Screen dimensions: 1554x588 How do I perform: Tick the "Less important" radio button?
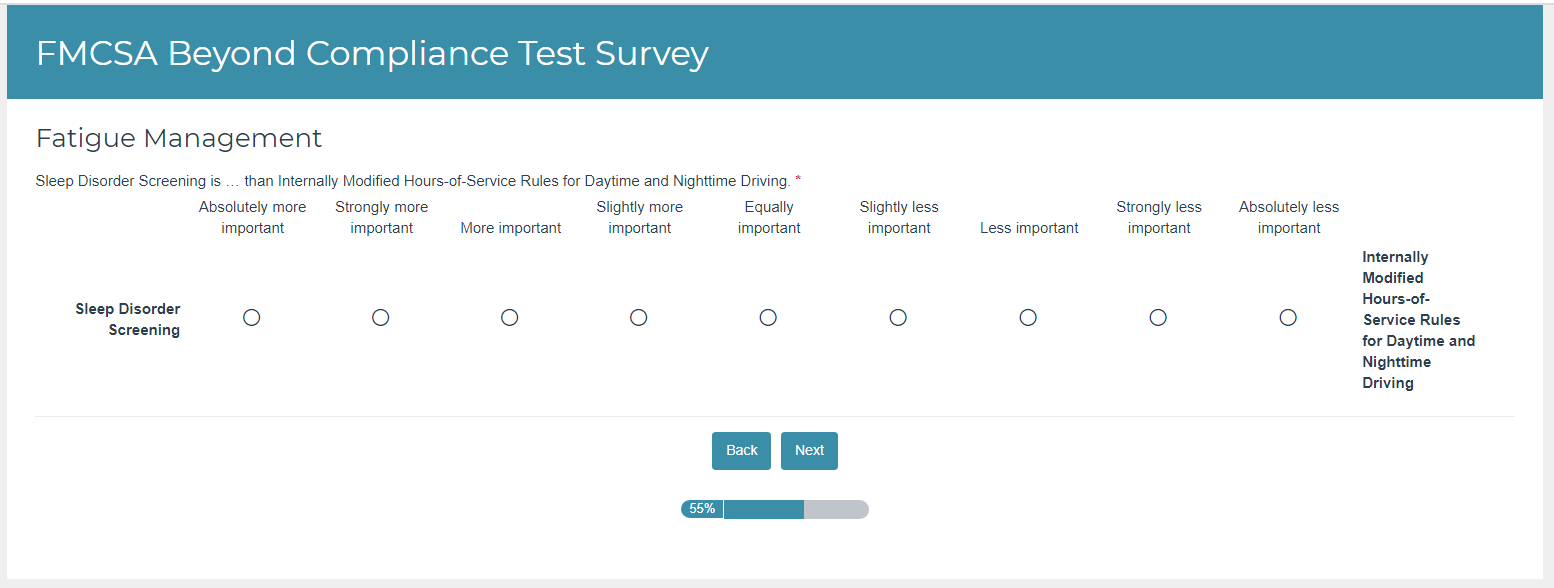click(1028, 317)
